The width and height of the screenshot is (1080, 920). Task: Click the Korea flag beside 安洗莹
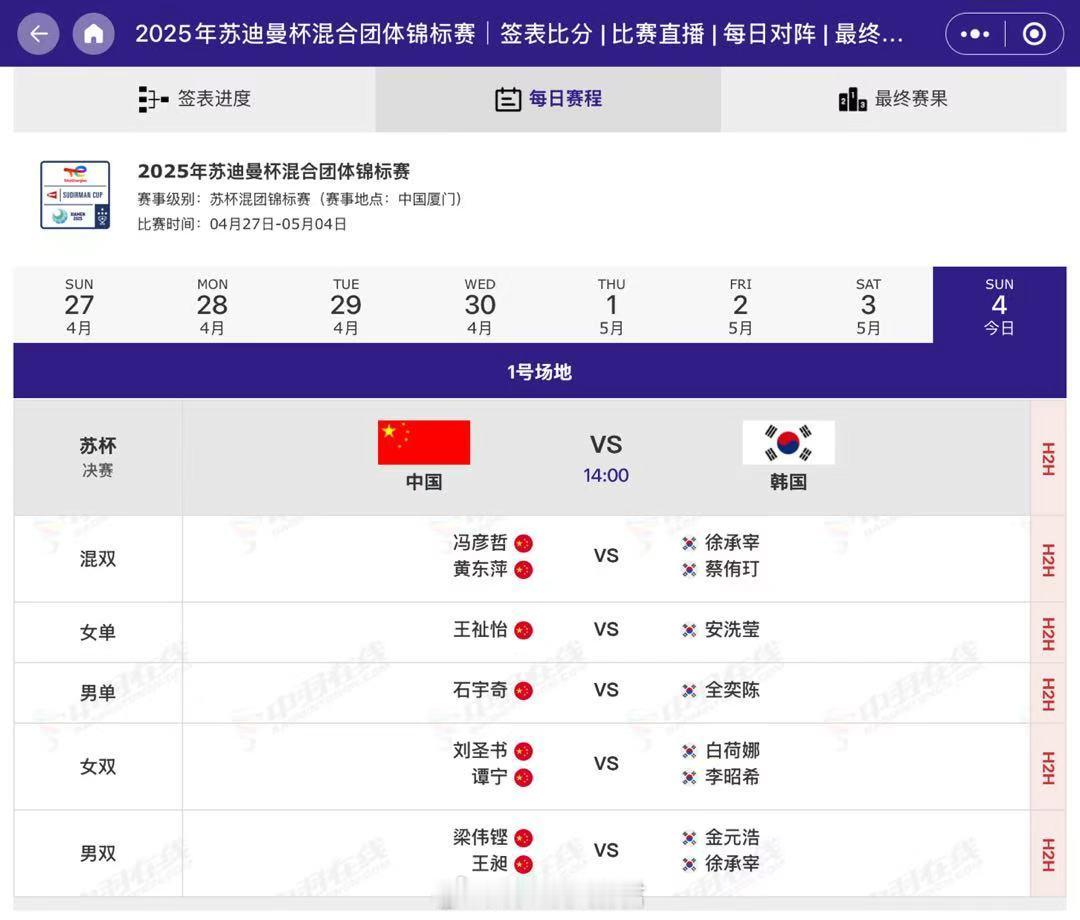(x=689, y=630)
